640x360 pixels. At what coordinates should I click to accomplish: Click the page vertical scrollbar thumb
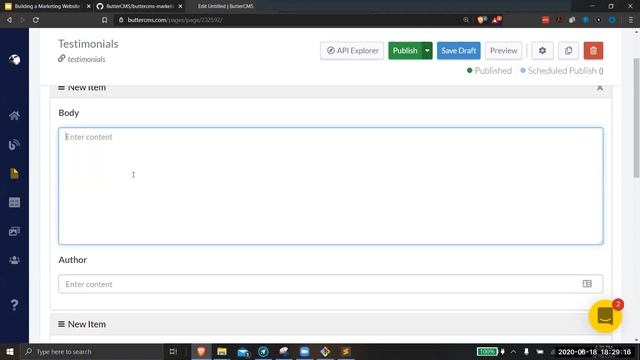coord(636,118)
